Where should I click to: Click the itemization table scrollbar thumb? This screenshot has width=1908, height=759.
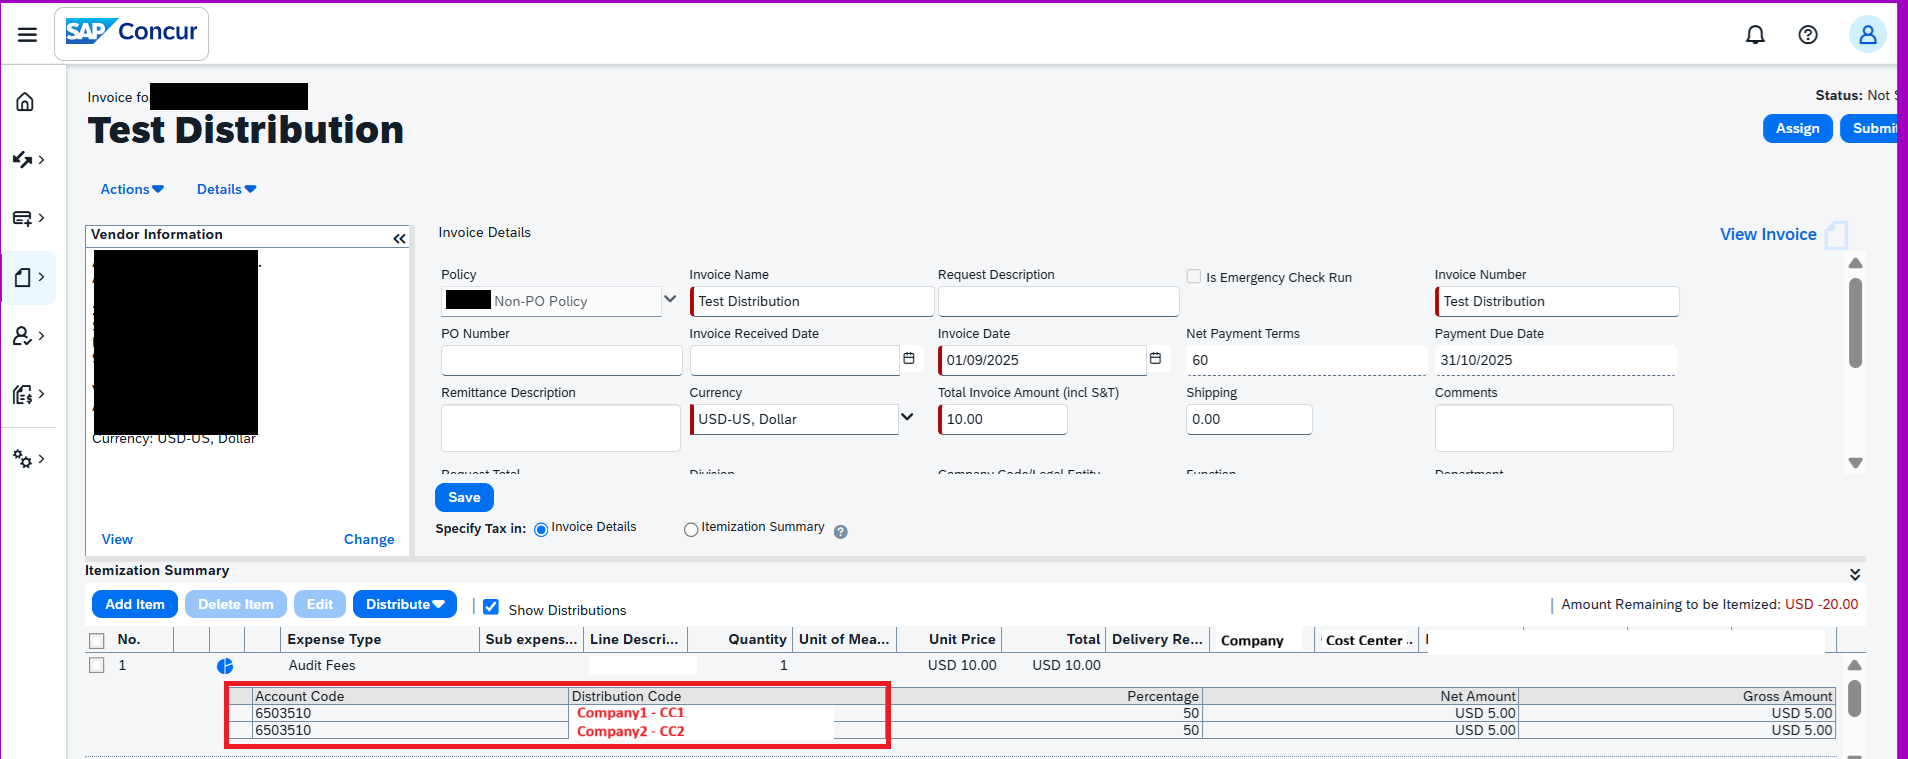click(1855, 698)
